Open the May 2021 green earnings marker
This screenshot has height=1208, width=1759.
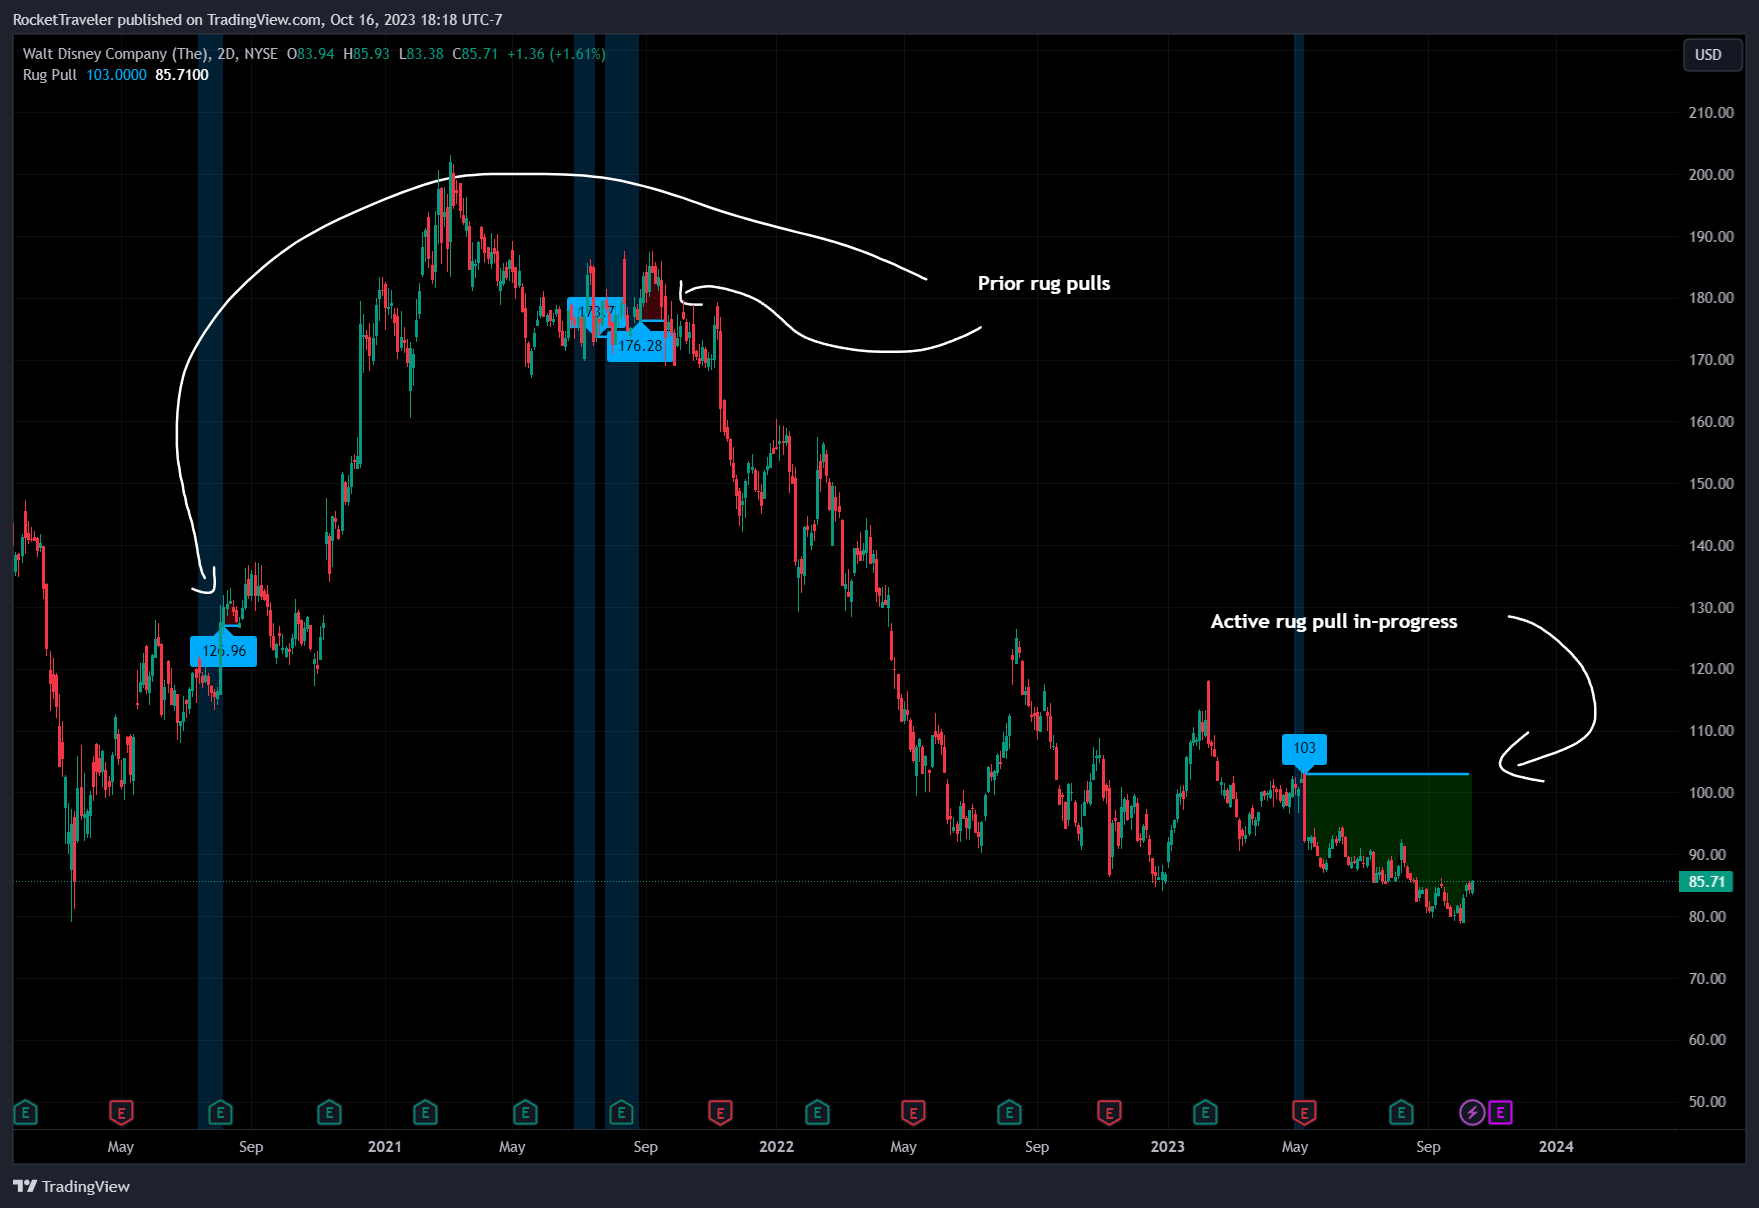pyautogui.click(x=525, y=1112)
